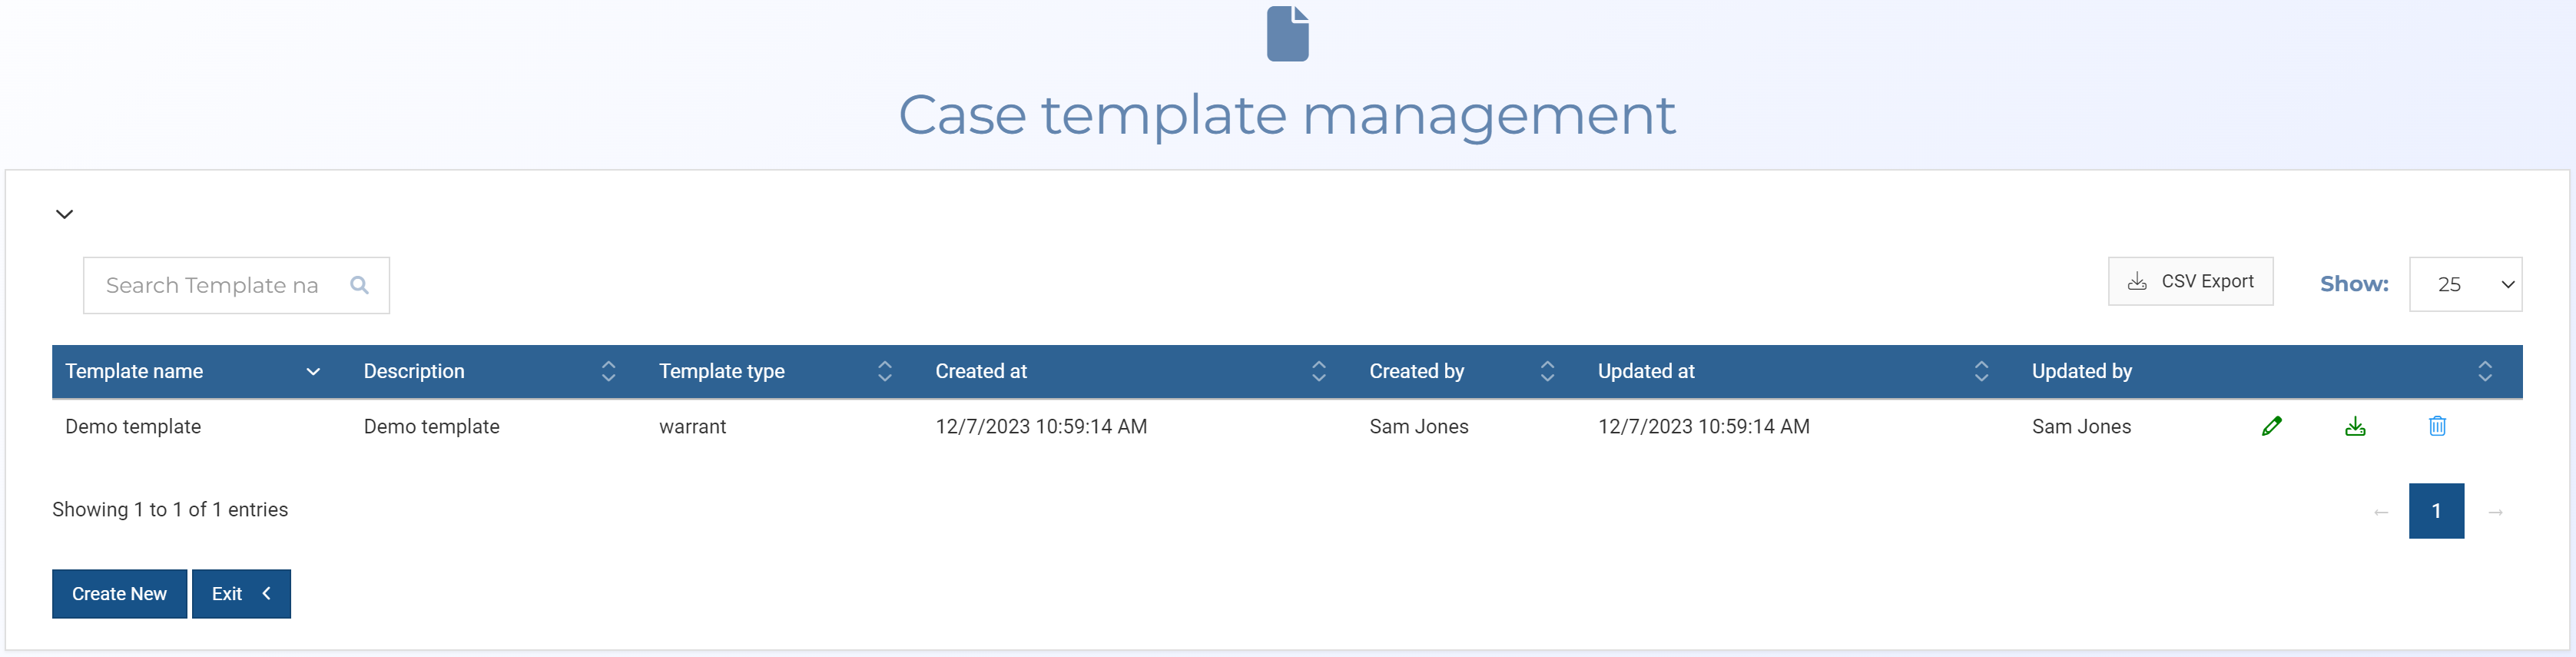The image size is (2576, 657).
Task: Click the Create New button
Action: coord(119,594)
